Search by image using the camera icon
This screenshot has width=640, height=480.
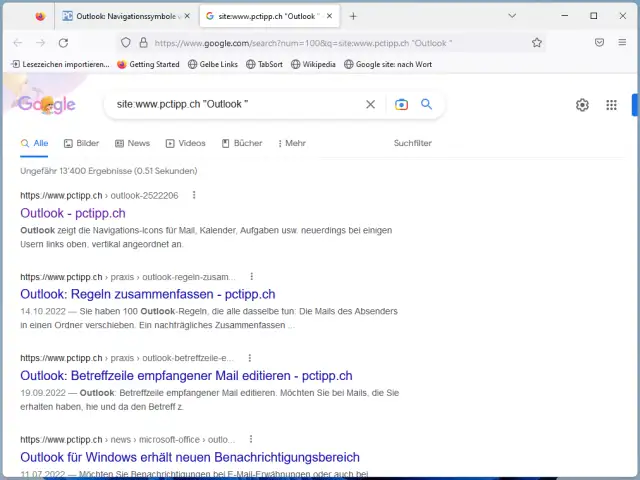point(401,104)
